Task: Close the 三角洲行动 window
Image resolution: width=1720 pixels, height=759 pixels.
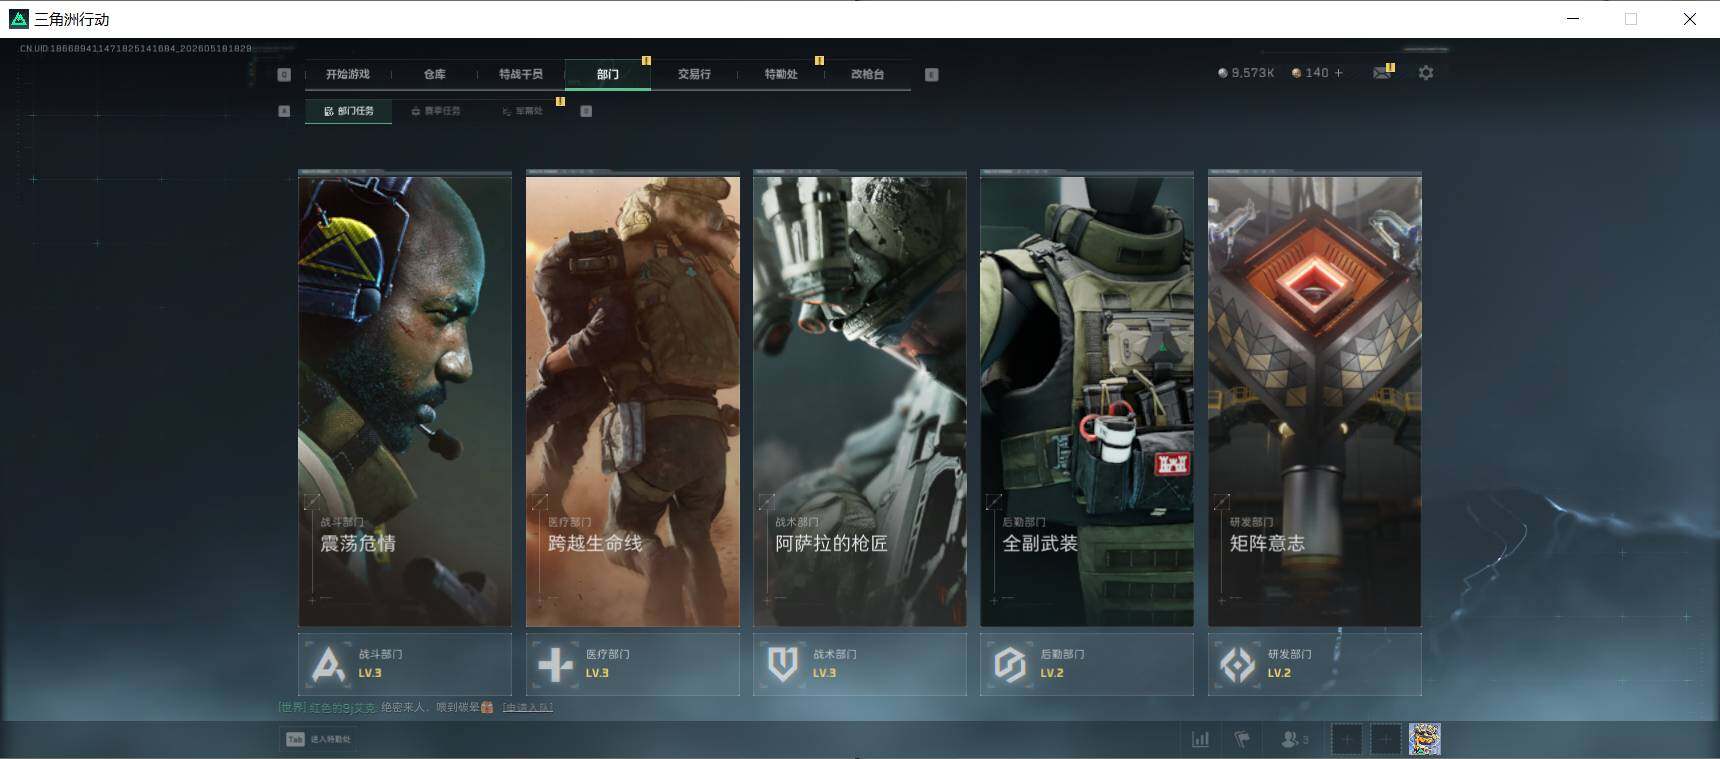Action: [x=1690, y=19]
